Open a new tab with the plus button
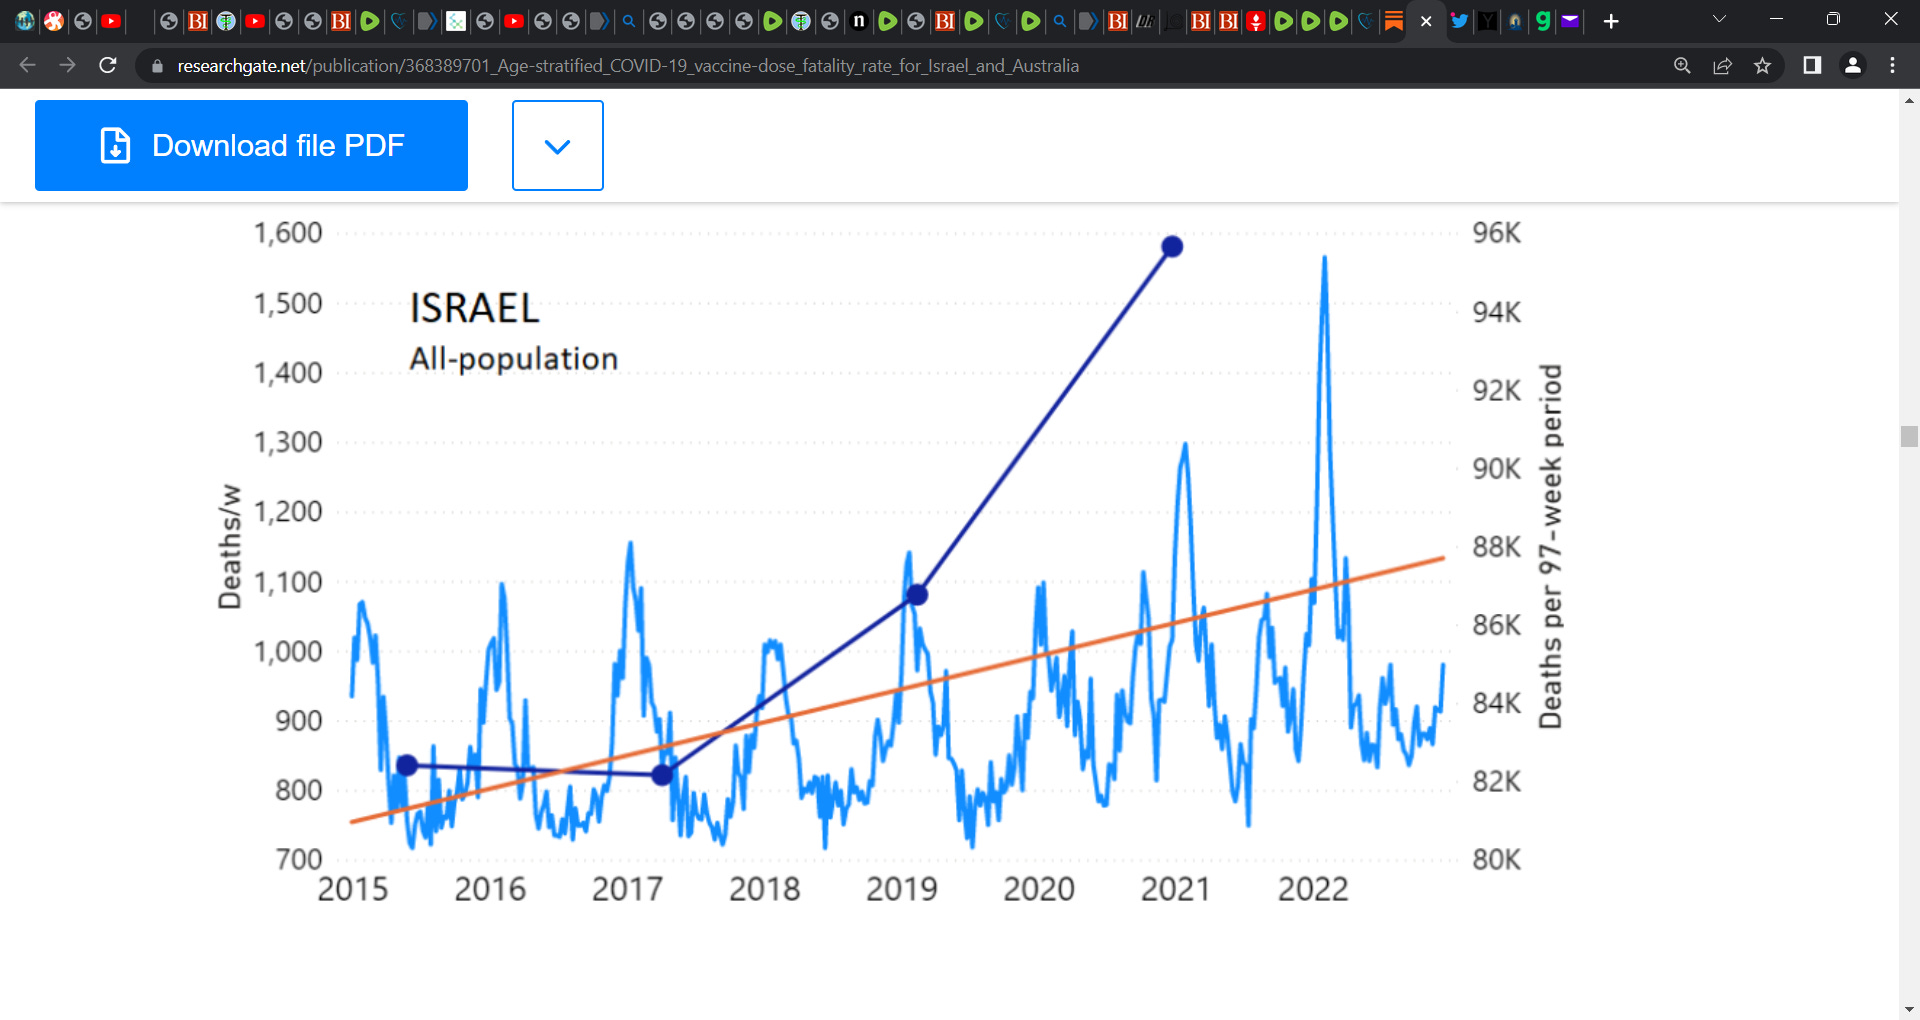Screen dimensions: 1920x1020 (1610, 21)
